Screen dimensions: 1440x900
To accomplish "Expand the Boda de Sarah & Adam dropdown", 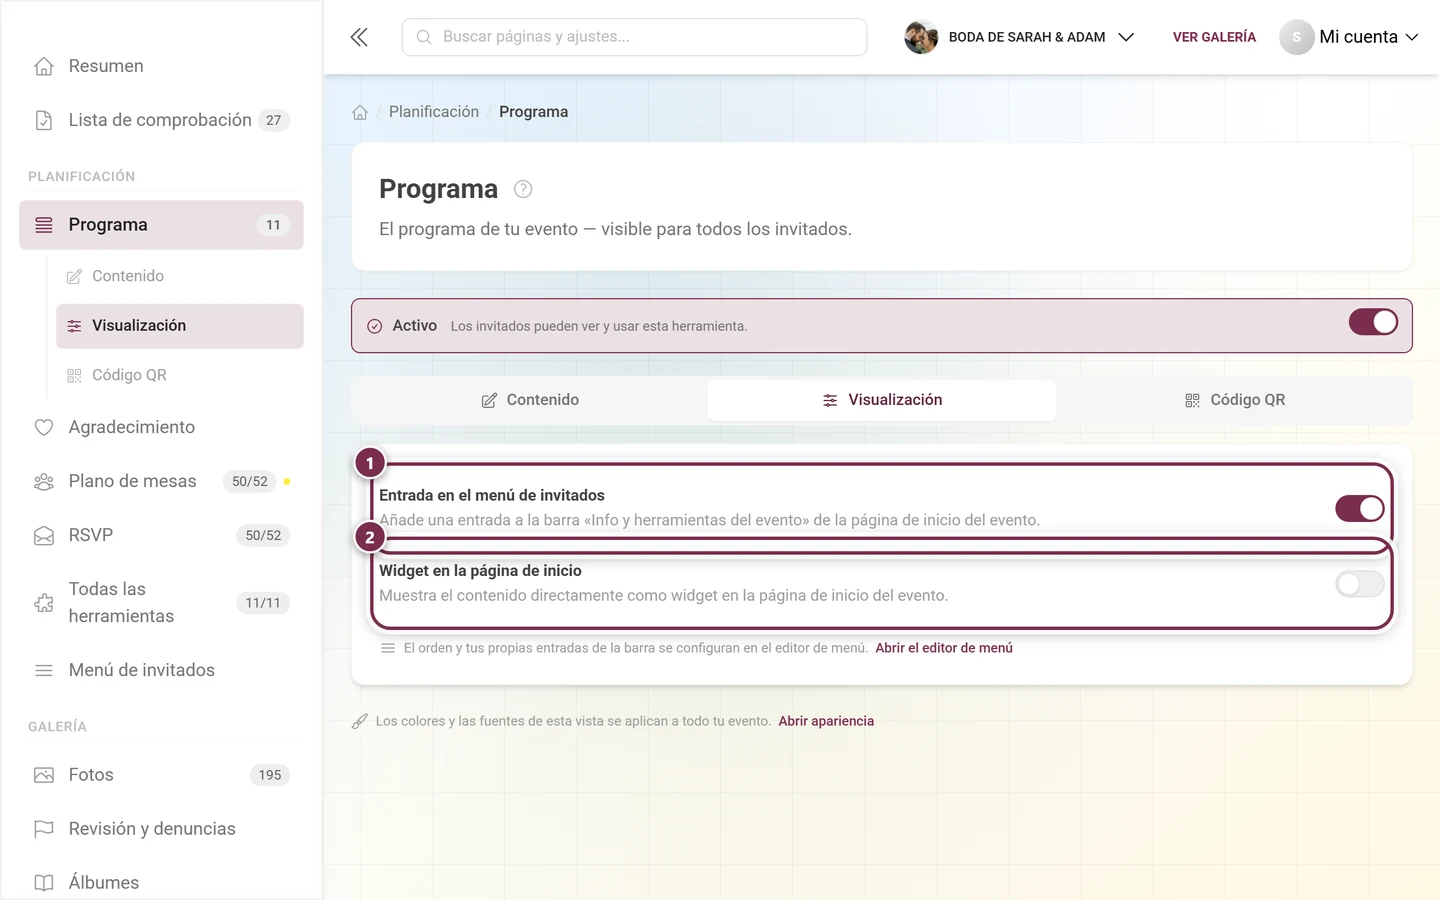I will point(1020,37).
